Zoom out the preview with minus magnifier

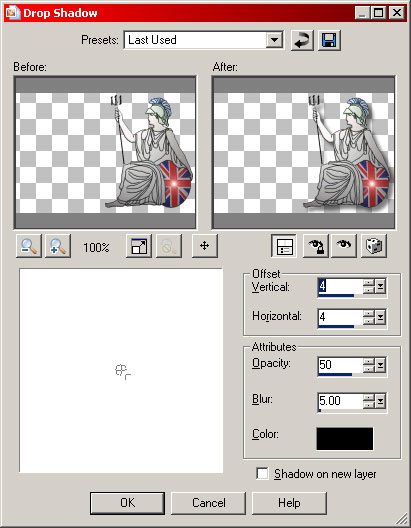point(29,246)
